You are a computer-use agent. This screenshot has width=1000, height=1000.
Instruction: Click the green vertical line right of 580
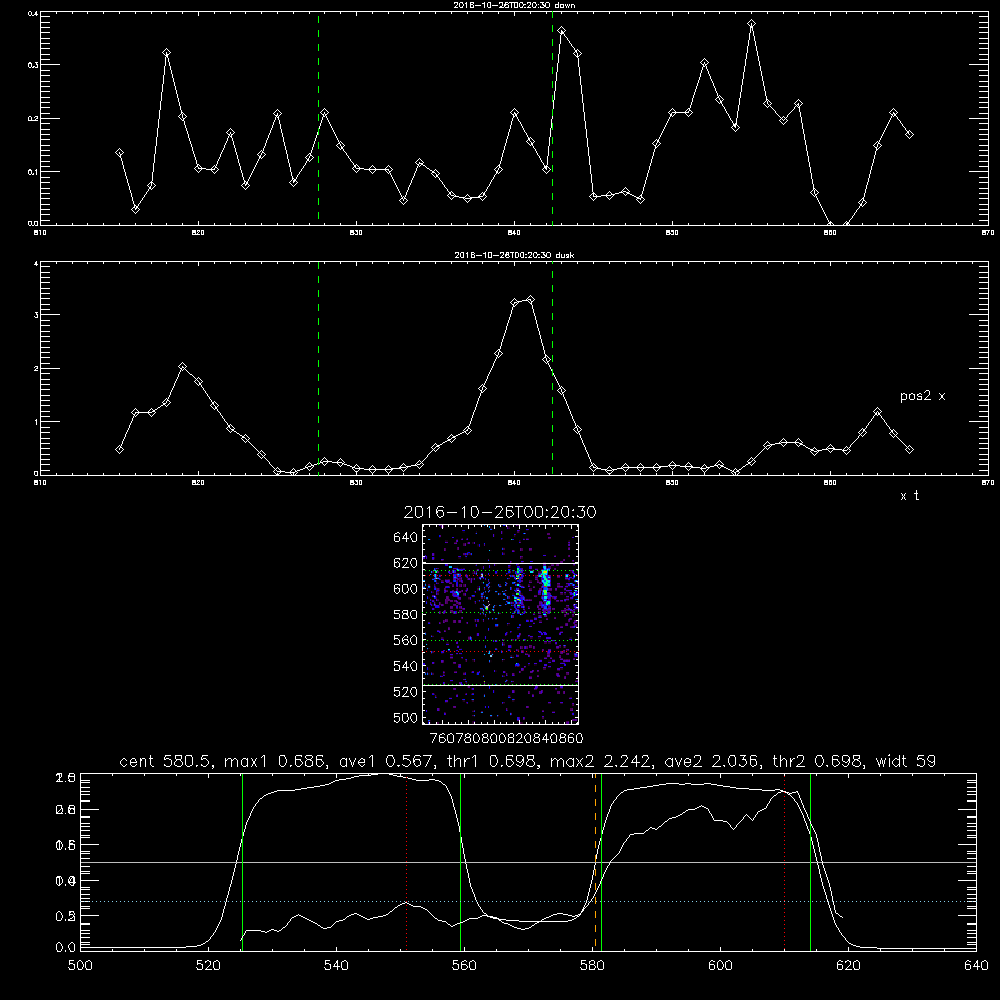pos(601,862)
